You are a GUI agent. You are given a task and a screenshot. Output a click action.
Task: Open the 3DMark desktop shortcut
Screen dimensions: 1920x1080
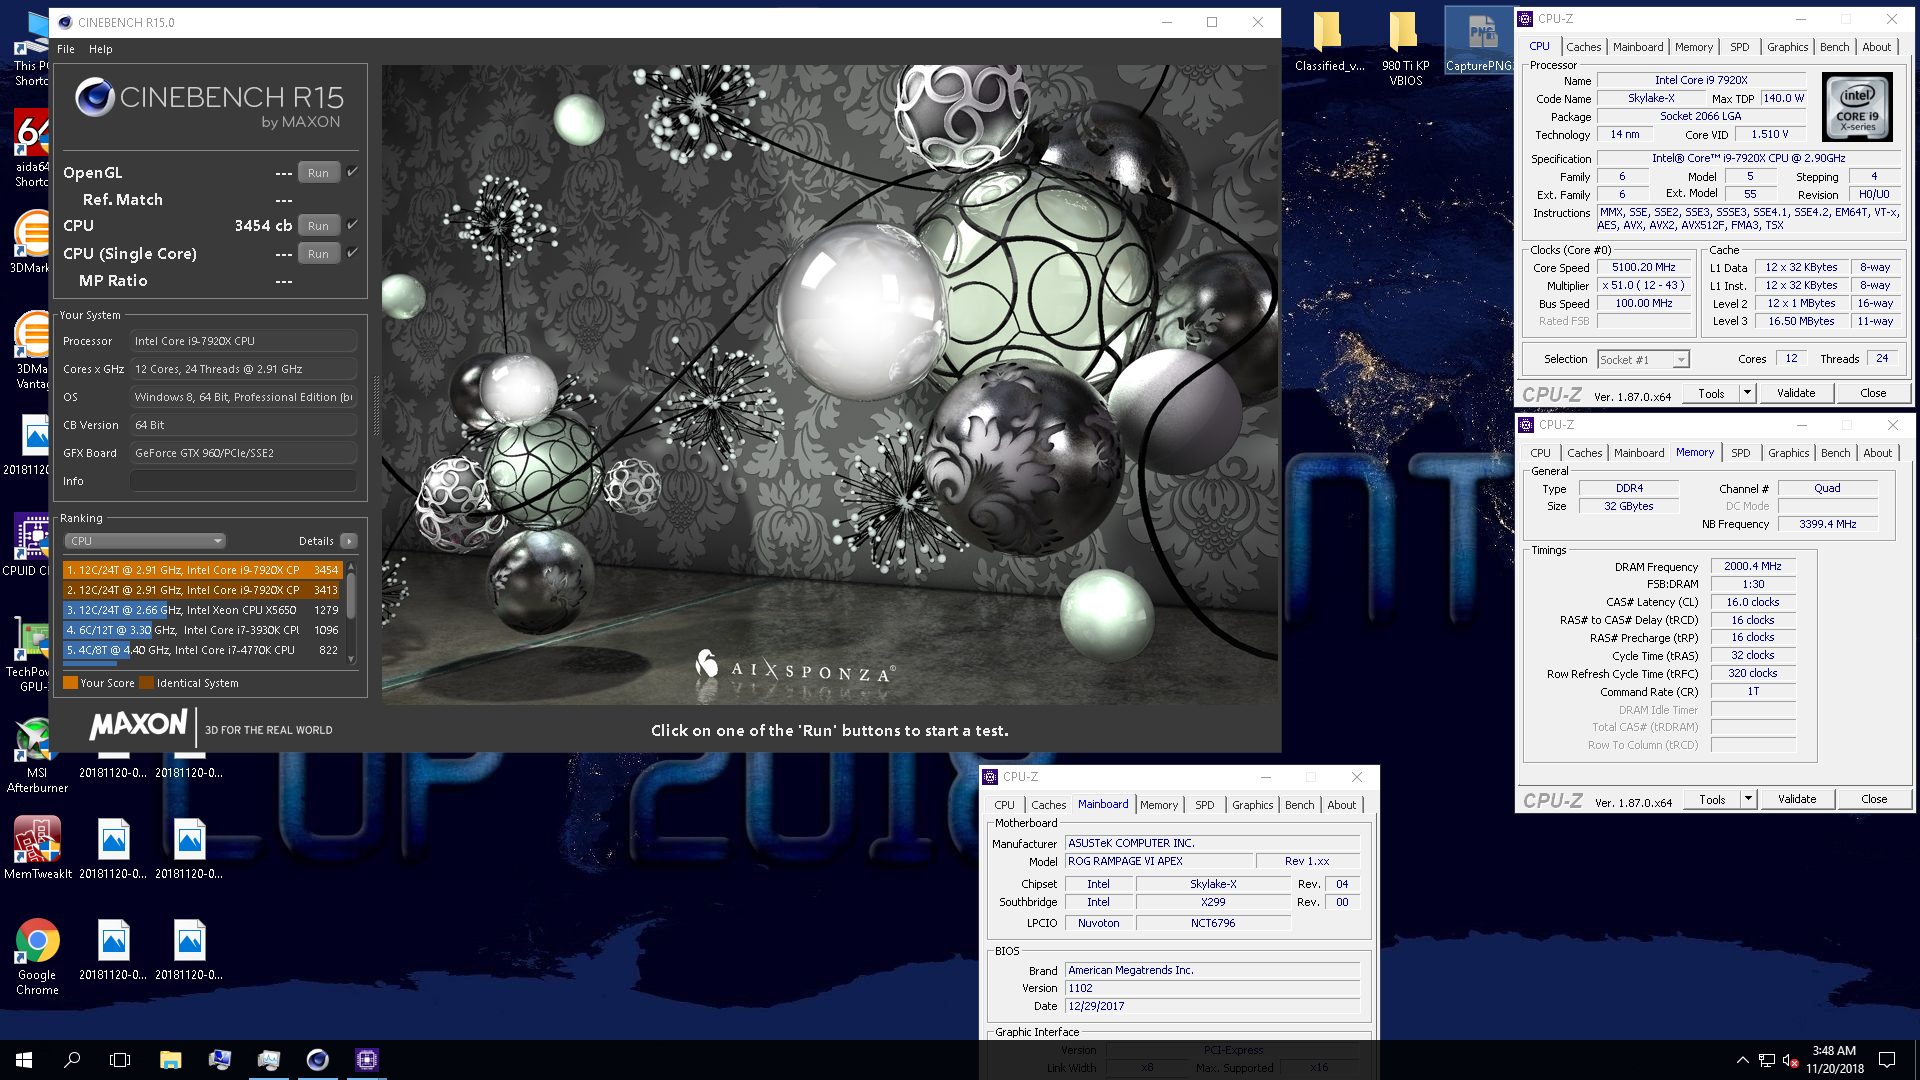point(31,241)
